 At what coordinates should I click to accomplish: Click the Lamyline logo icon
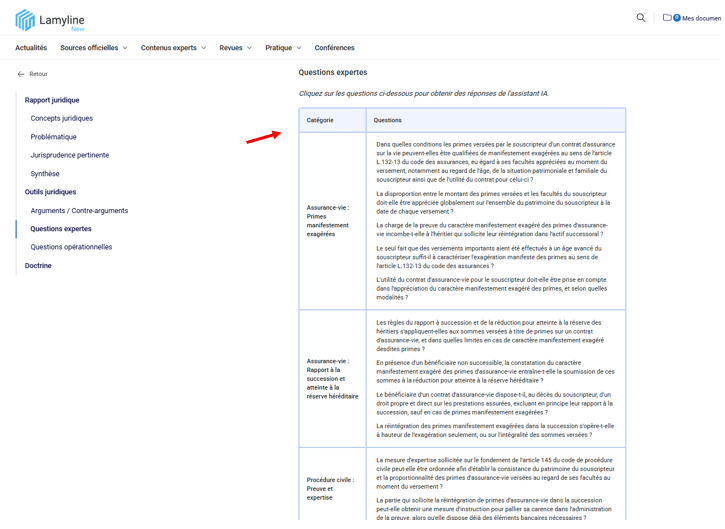tap(24, 20)
